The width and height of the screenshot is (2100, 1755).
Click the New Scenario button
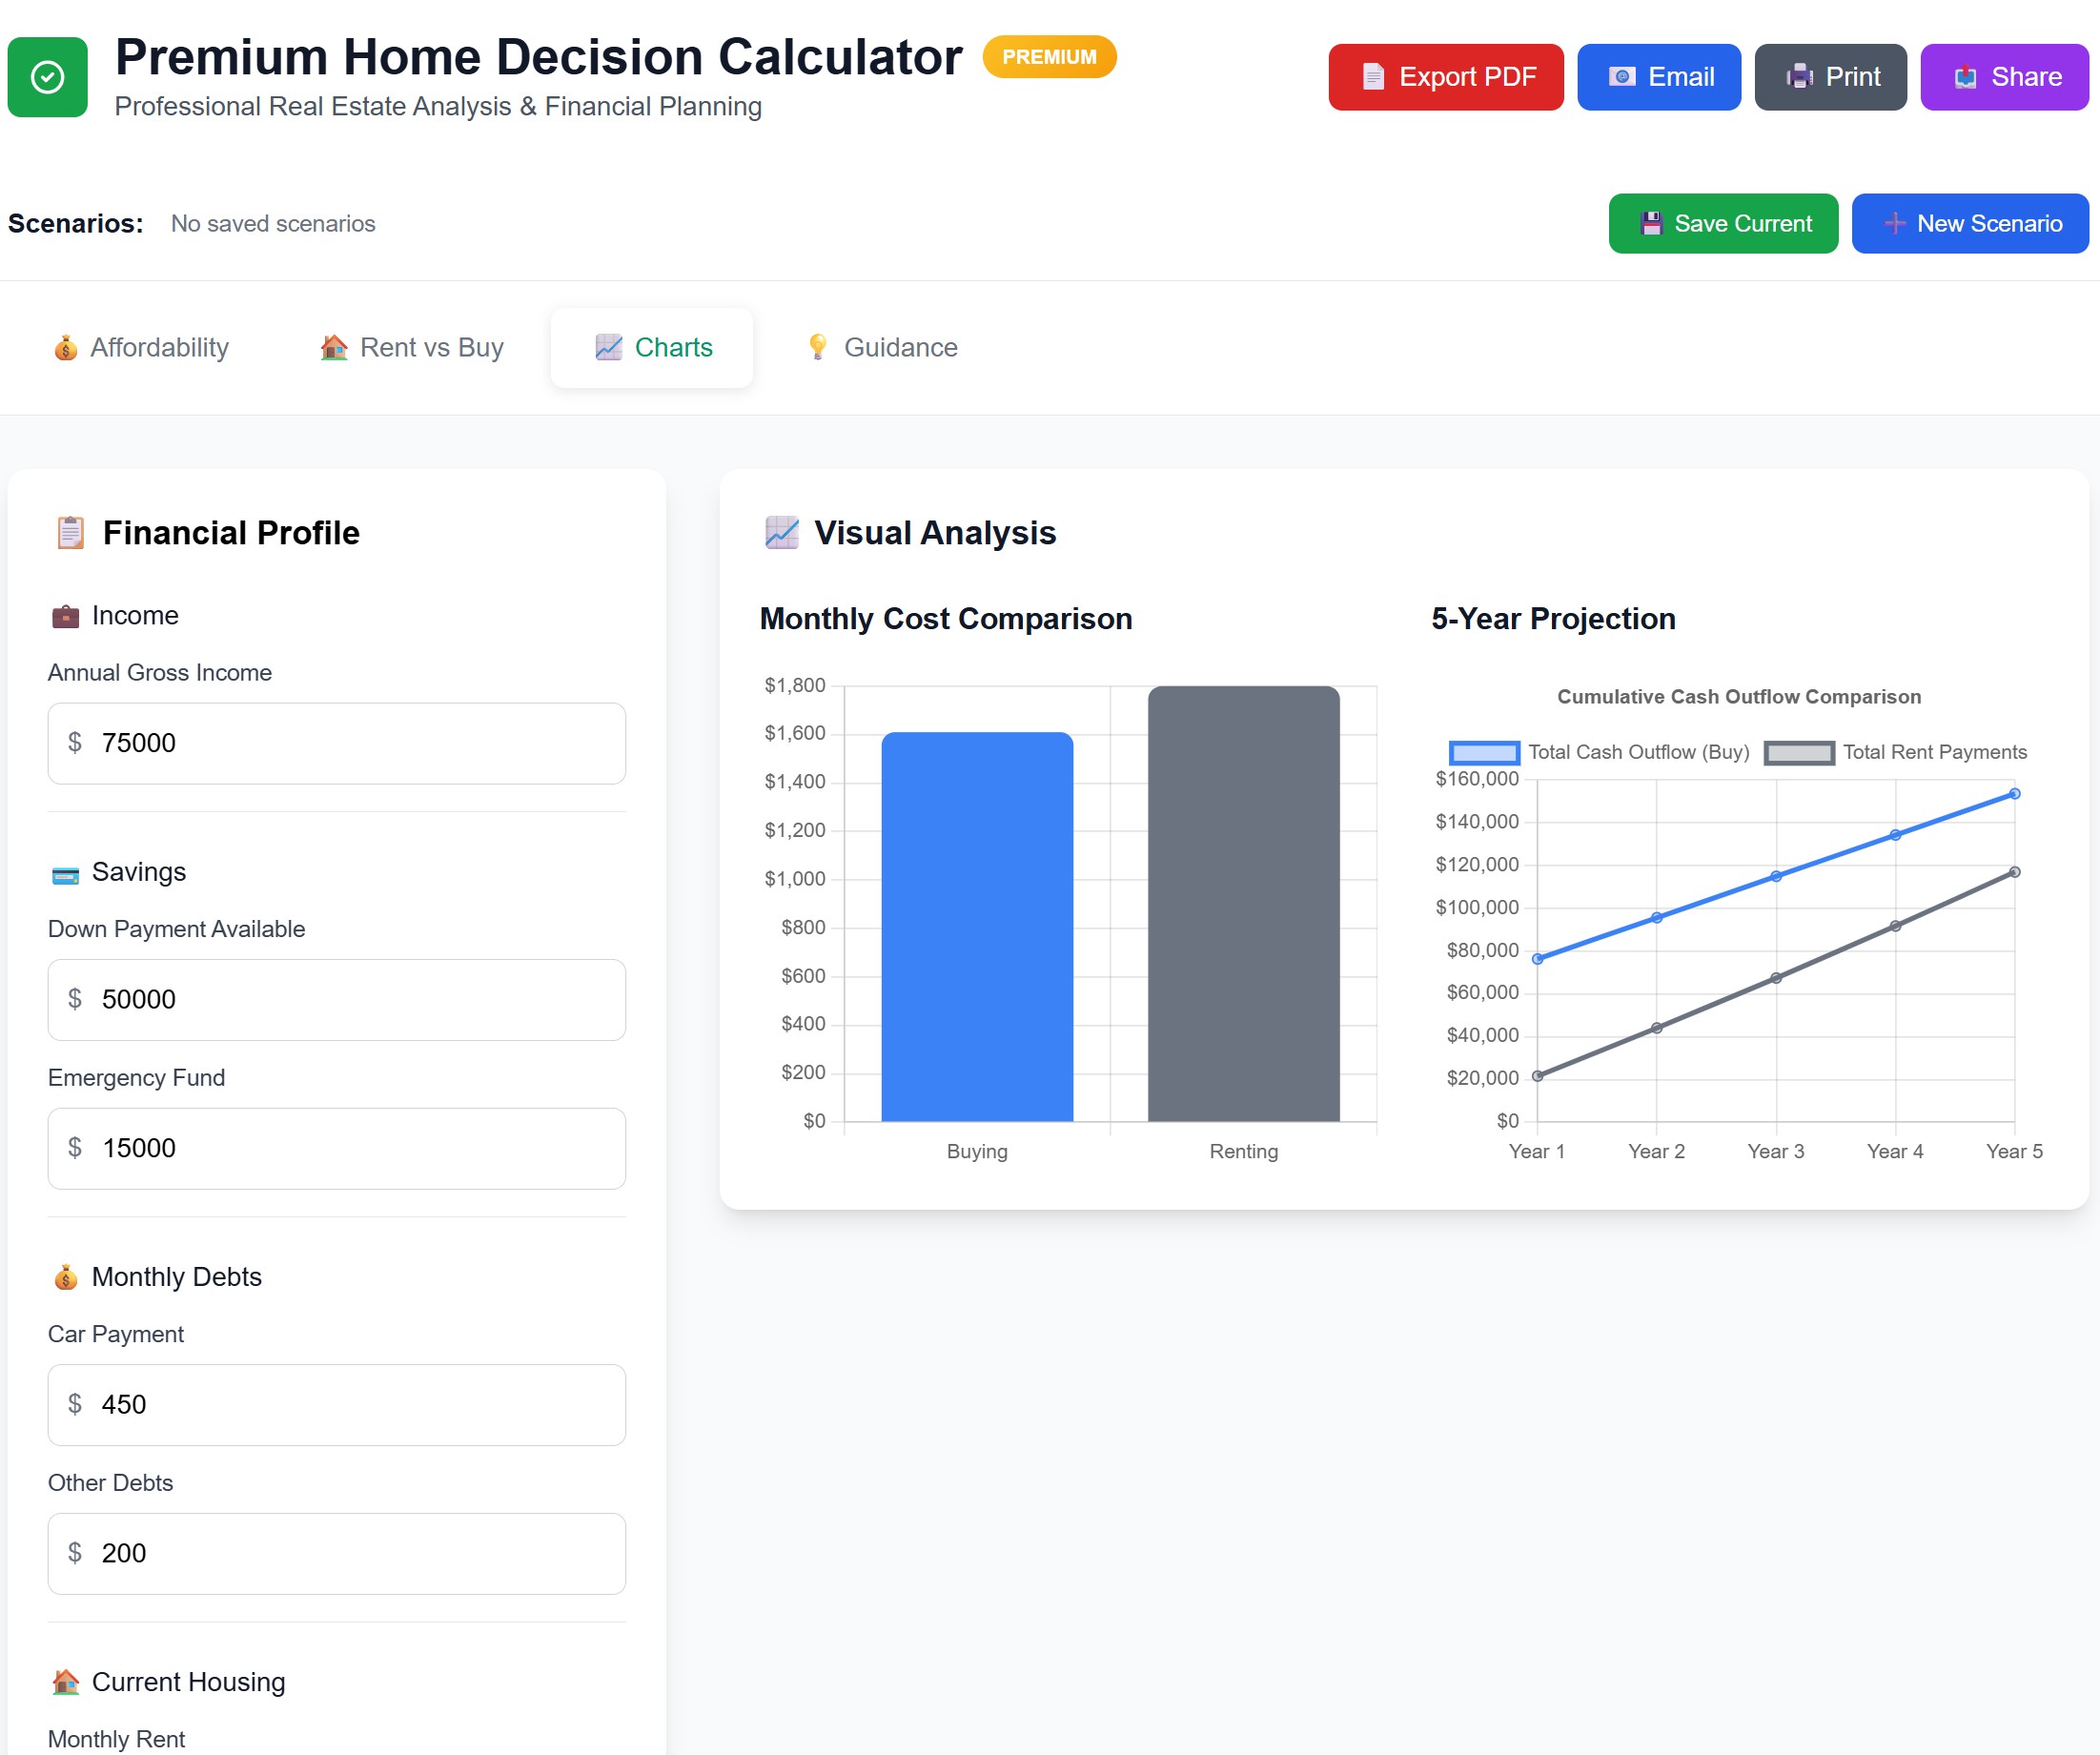[1970, 223]
